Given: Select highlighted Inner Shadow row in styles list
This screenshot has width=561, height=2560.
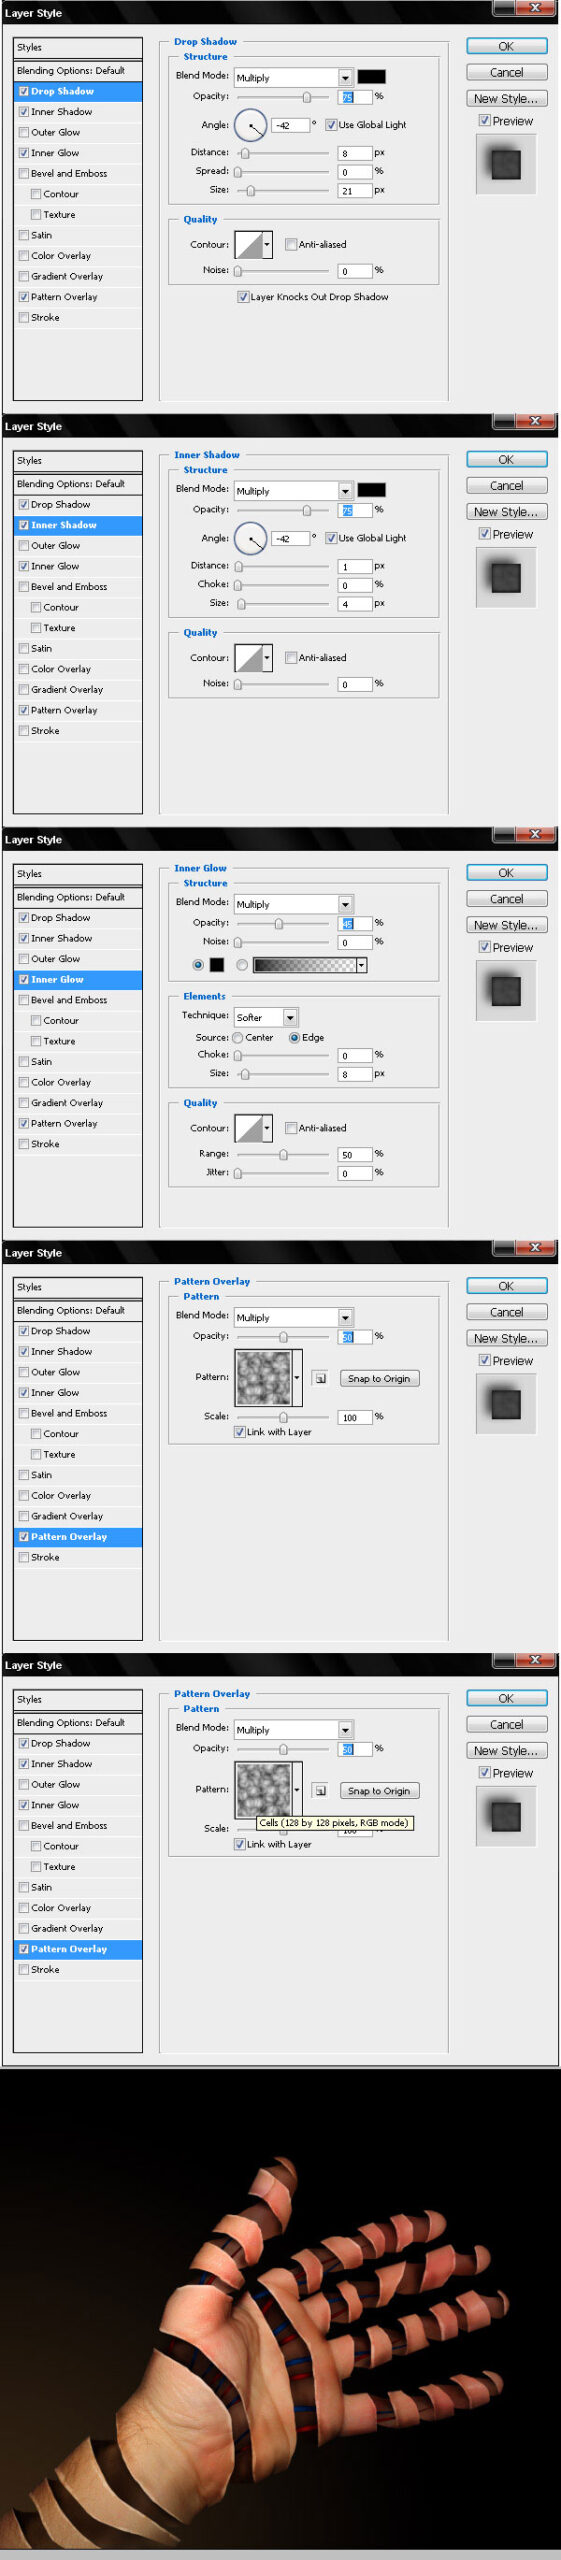Looking at the screenshot, I should [78, 525].
